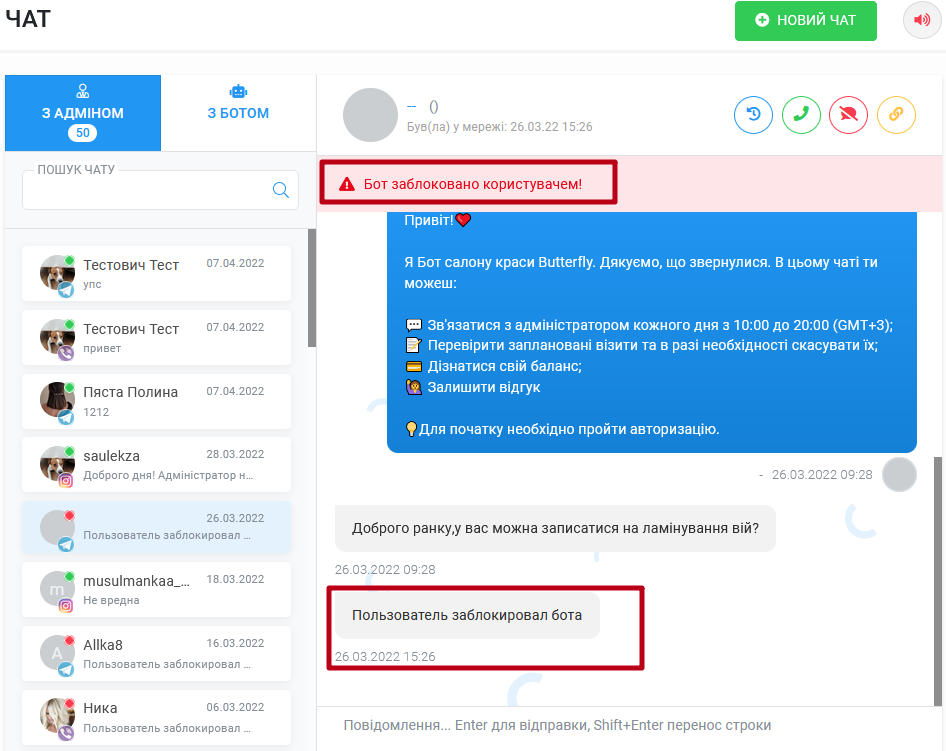Click the Бот заблоковано користувачем warning text

[x=472, y=184]
